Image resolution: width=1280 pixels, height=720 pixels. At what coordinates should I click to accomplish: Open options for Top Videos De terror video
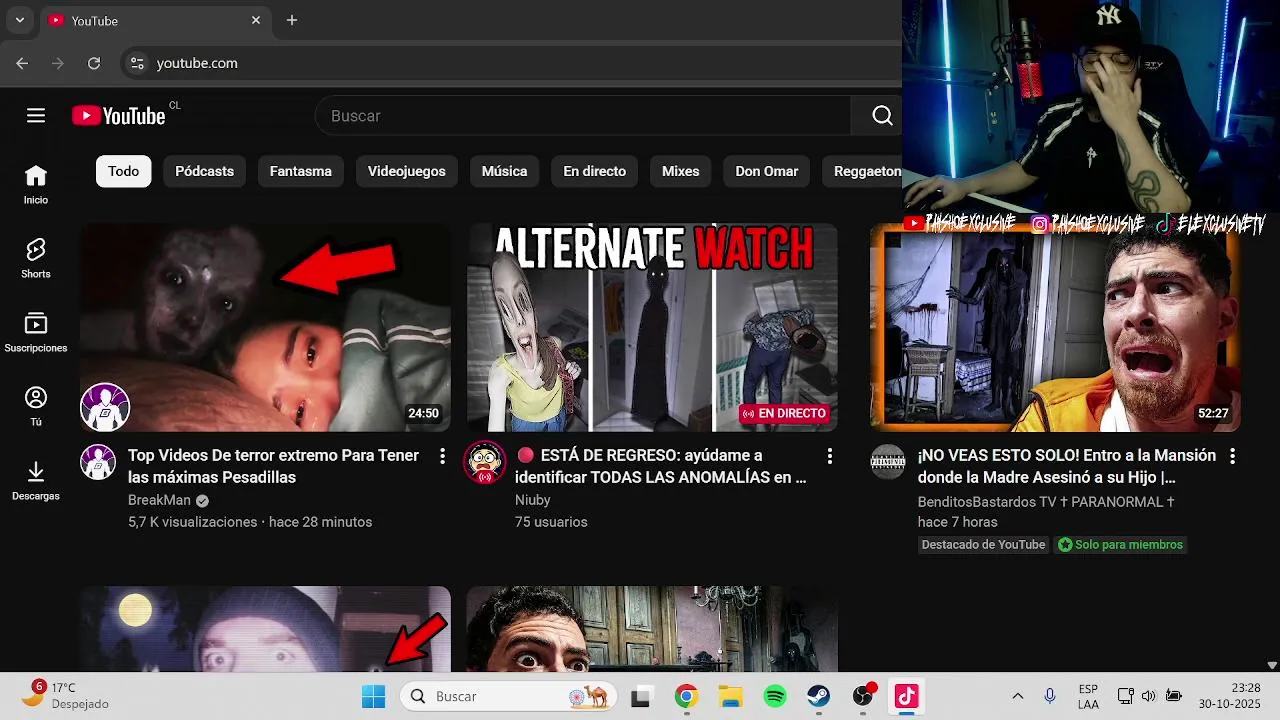442,456
